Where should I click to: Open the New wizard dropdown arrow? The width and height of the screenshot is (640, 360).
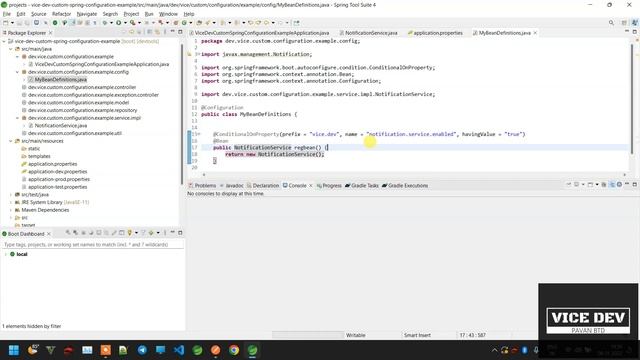click(x=12, y=23)
